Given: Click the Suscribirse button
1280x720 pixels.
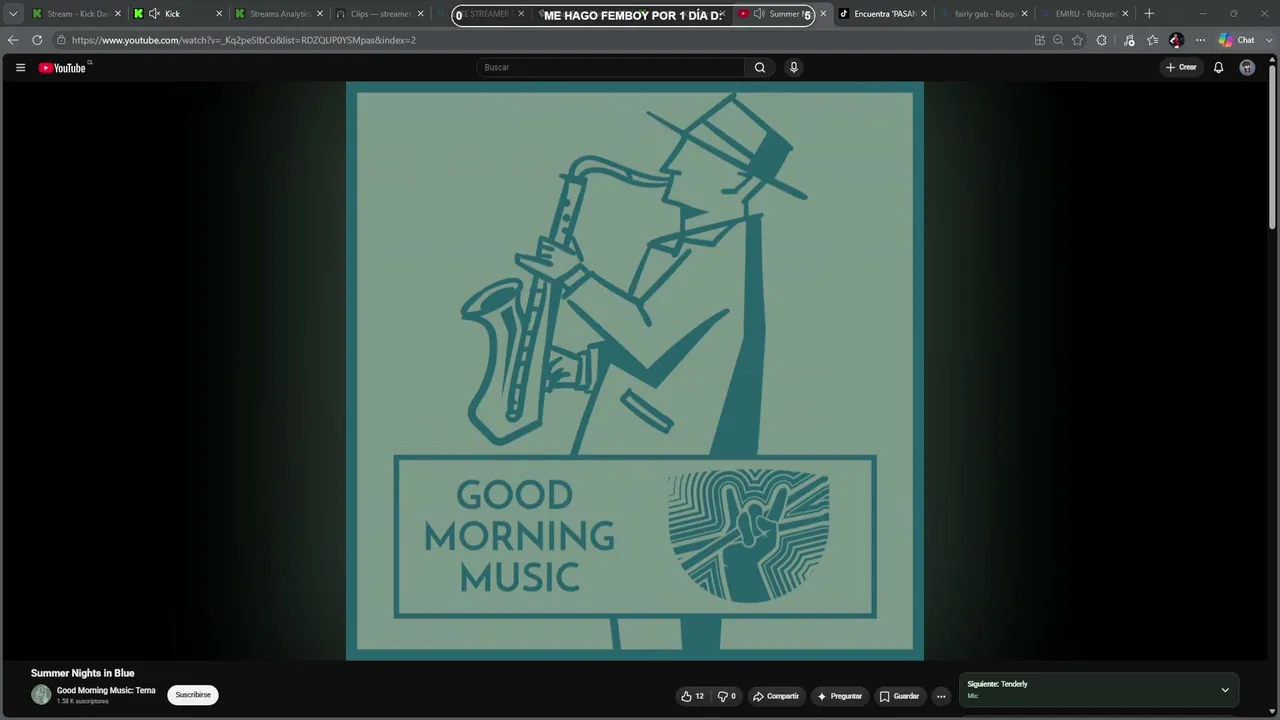Looking at the screenshot, I should tap(193, 695).
